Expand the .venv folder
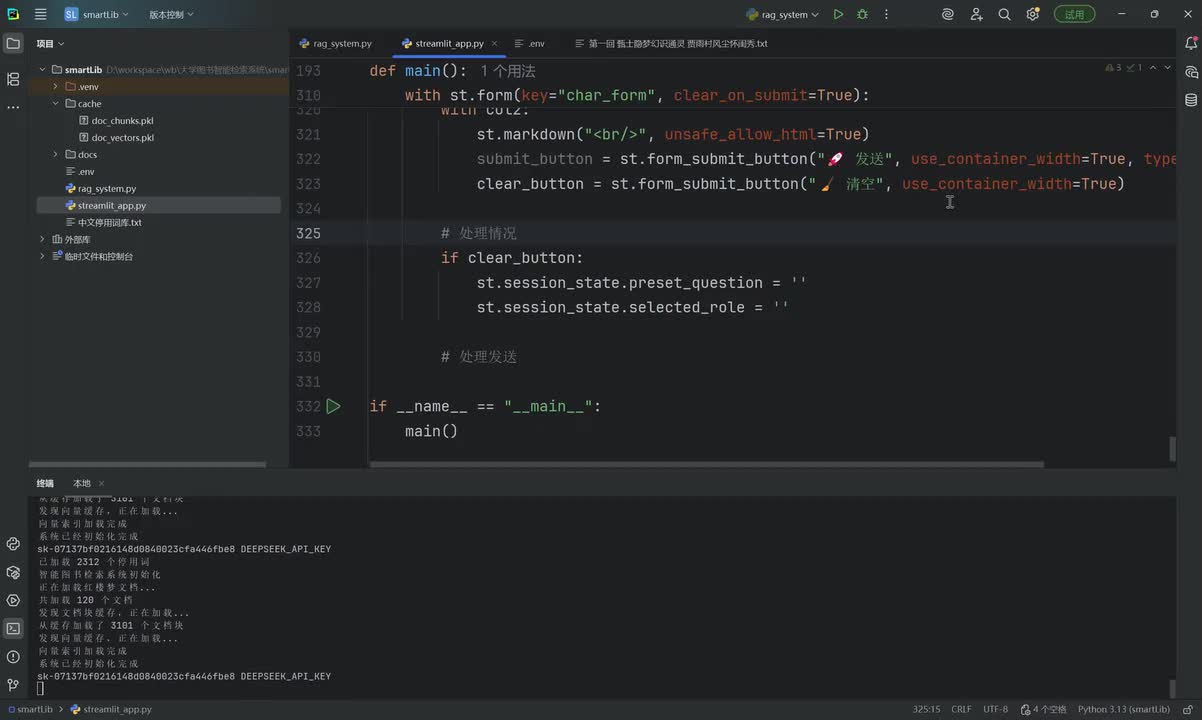The width and height of the screenshot is (1202, 720). (56, 87)
